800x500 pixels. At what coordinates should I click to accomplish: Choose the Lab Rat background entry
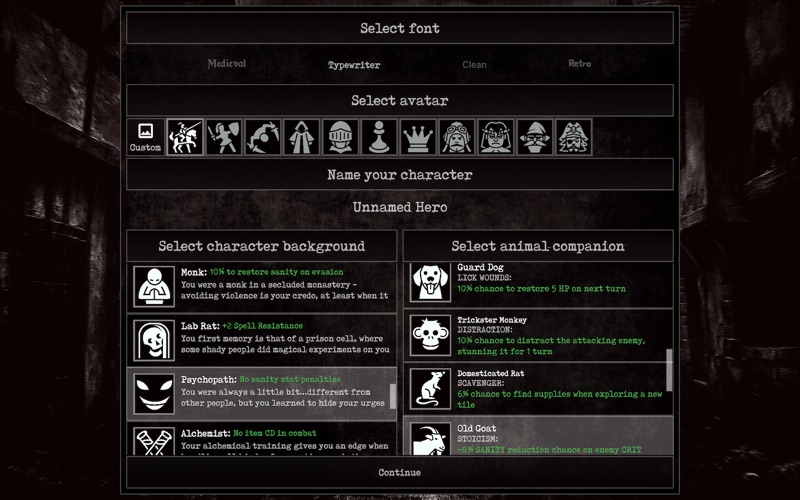coord(261,340)
